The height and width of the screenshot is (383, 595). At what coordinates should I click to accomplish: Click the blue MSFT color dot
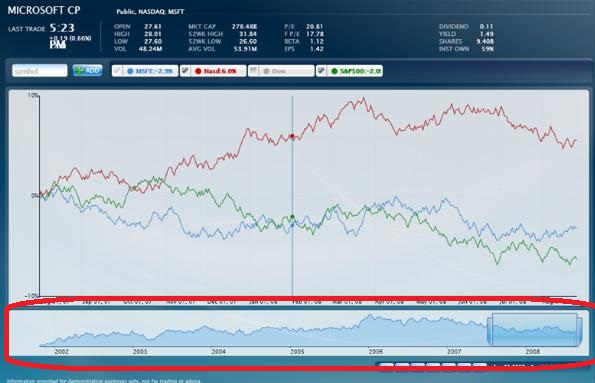click(130, 71)
